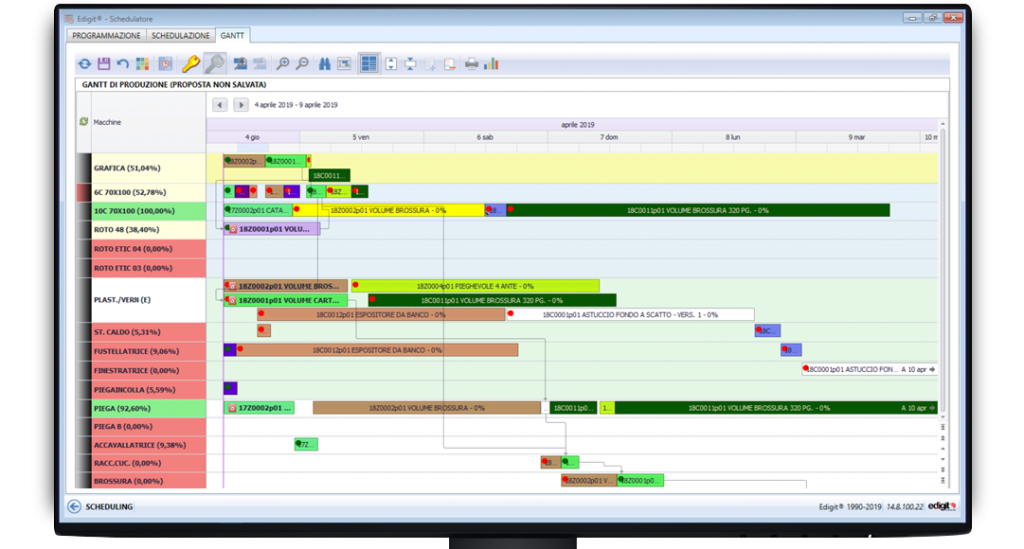Toggle the gray key toolbar button
The height and width of the screenshot is (549, 1024).
214,64
